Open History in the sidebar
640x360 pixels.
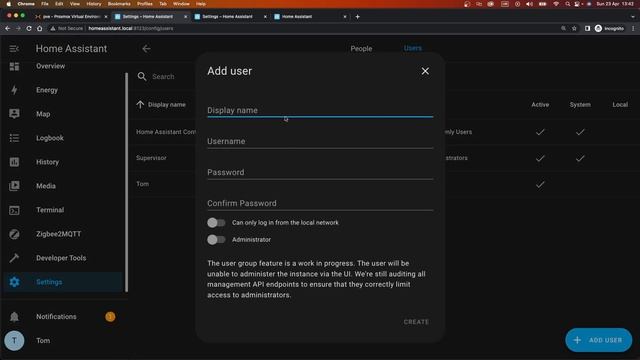[63, 162]
